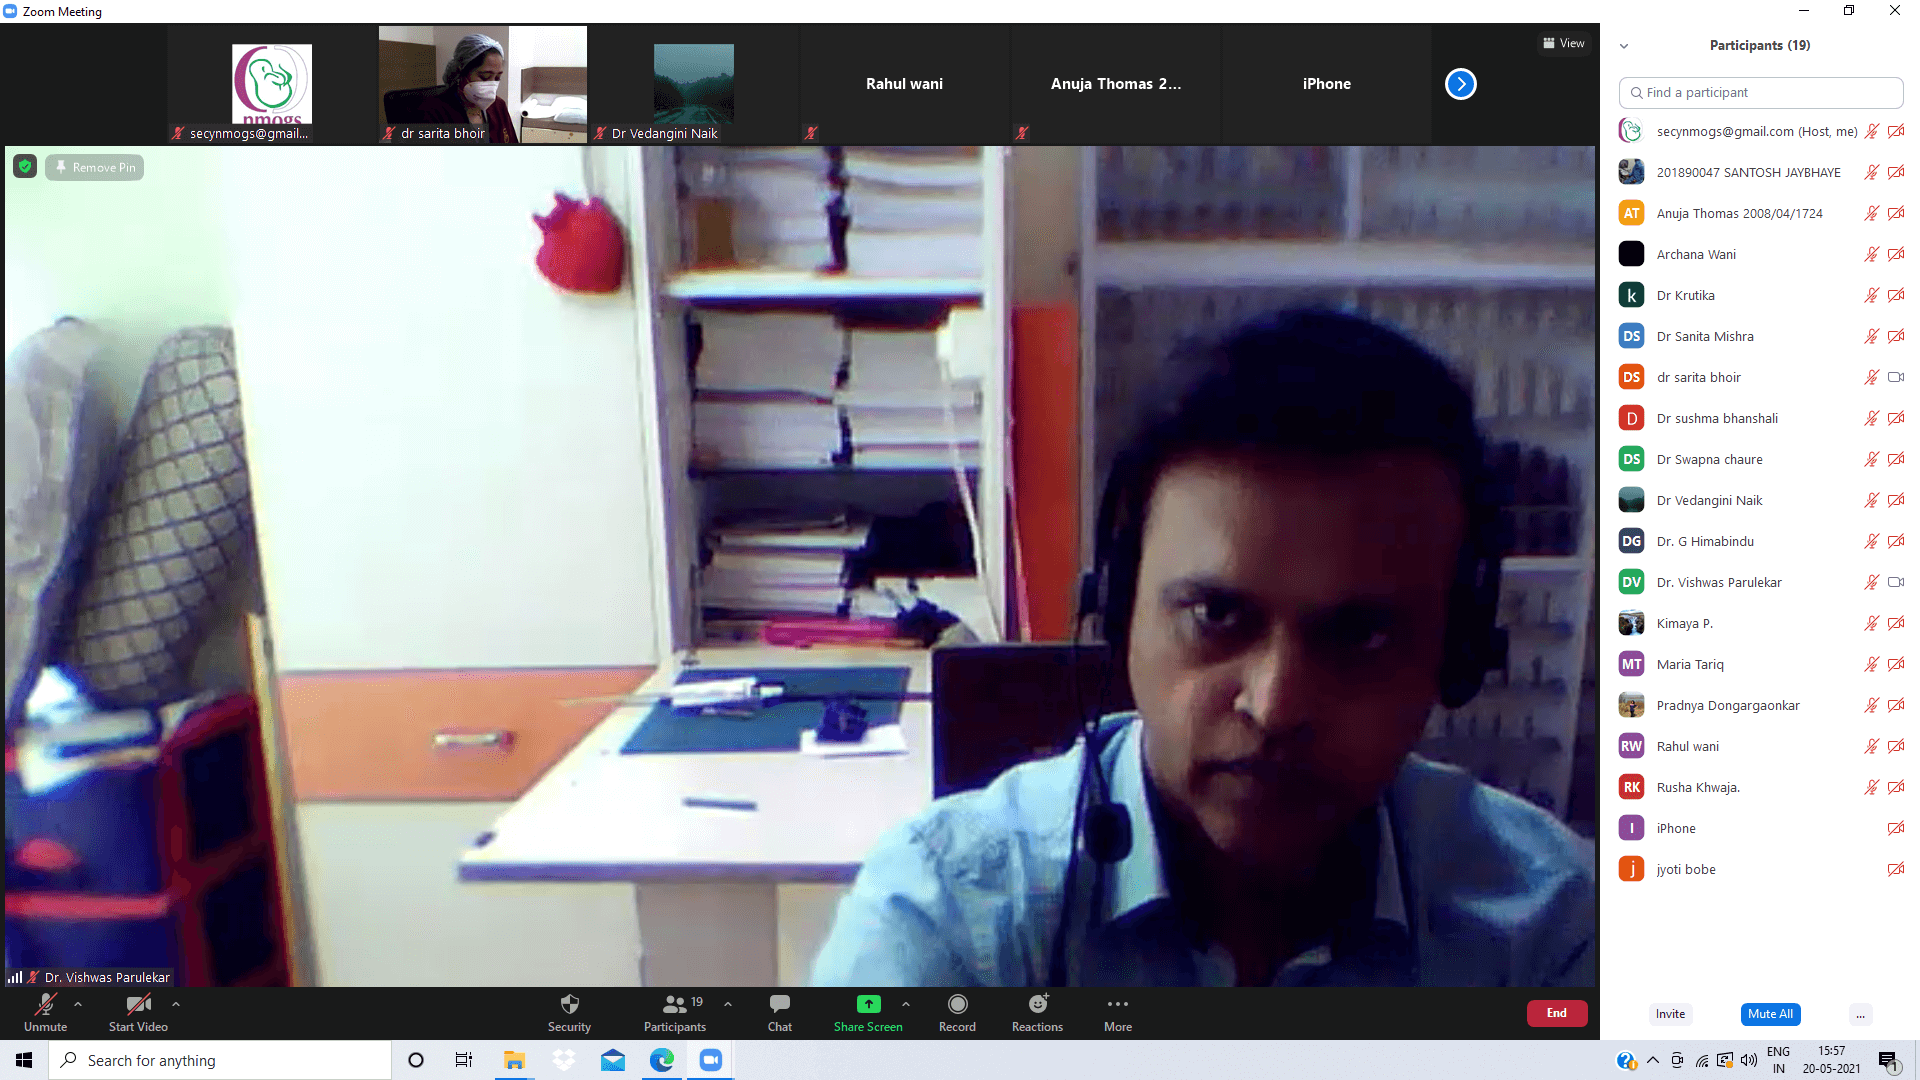
Task: Click the Mute All button
Action: [x=1770, y=1014]
